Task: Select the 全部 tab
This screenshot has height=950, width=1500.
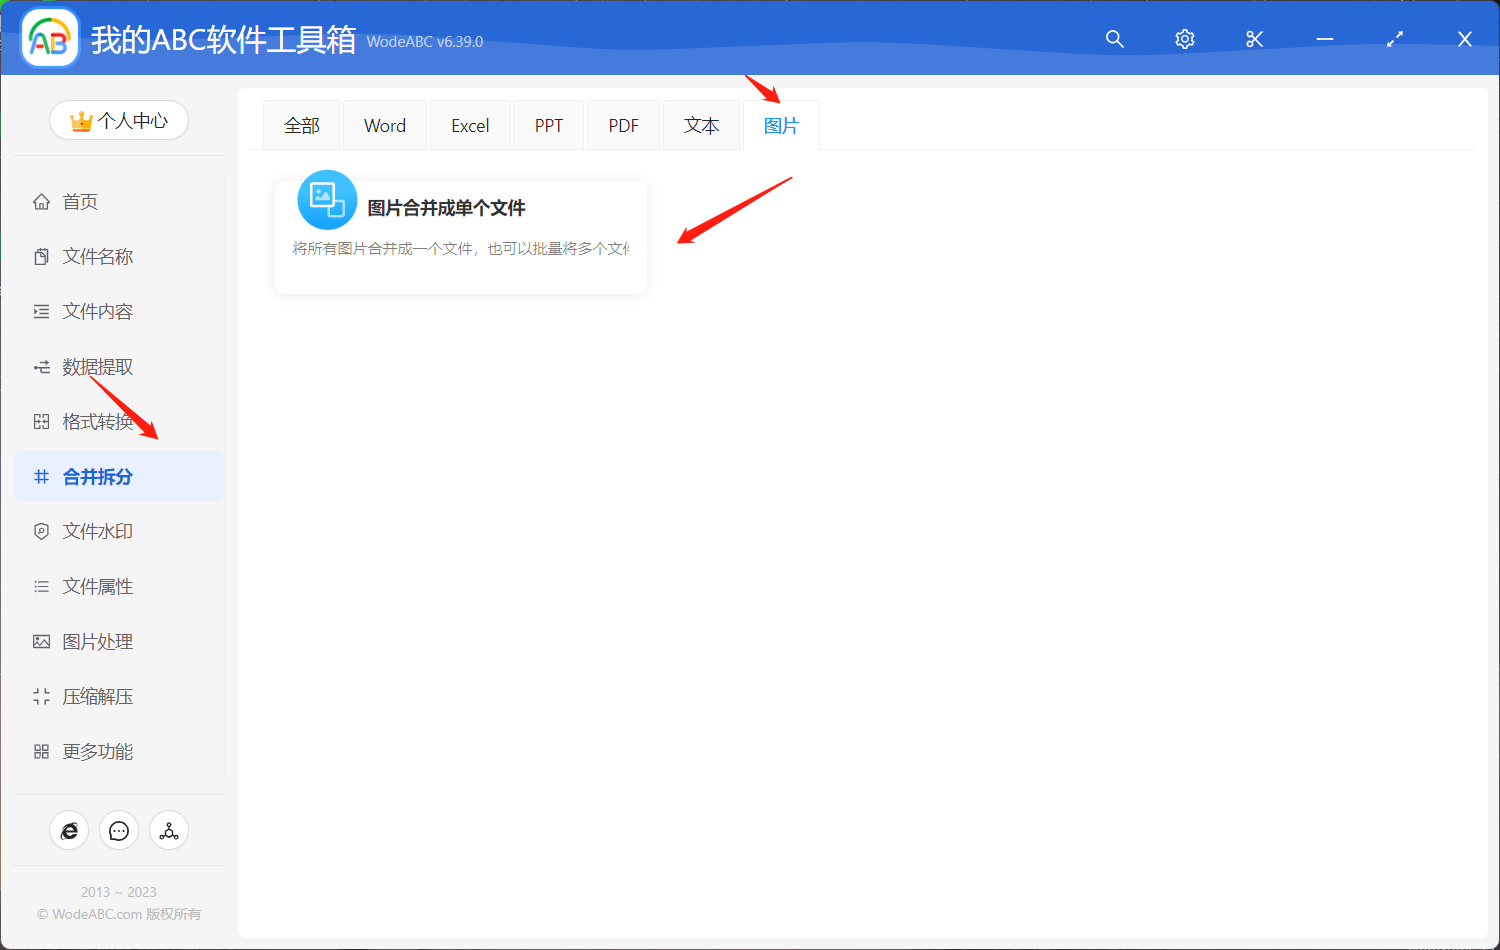Action: pyautogui.click(x=301, y=124)
